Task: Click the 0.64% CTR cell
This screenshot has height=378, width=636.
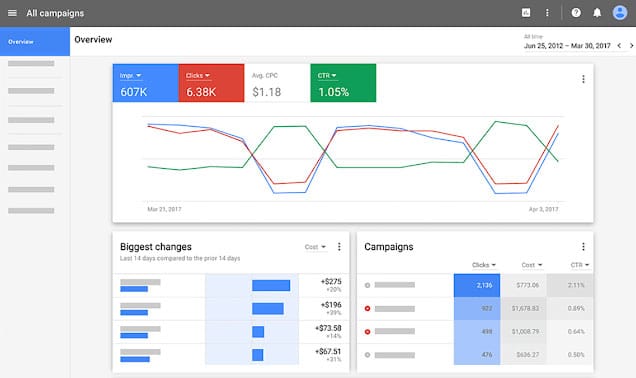Action: 570,332
